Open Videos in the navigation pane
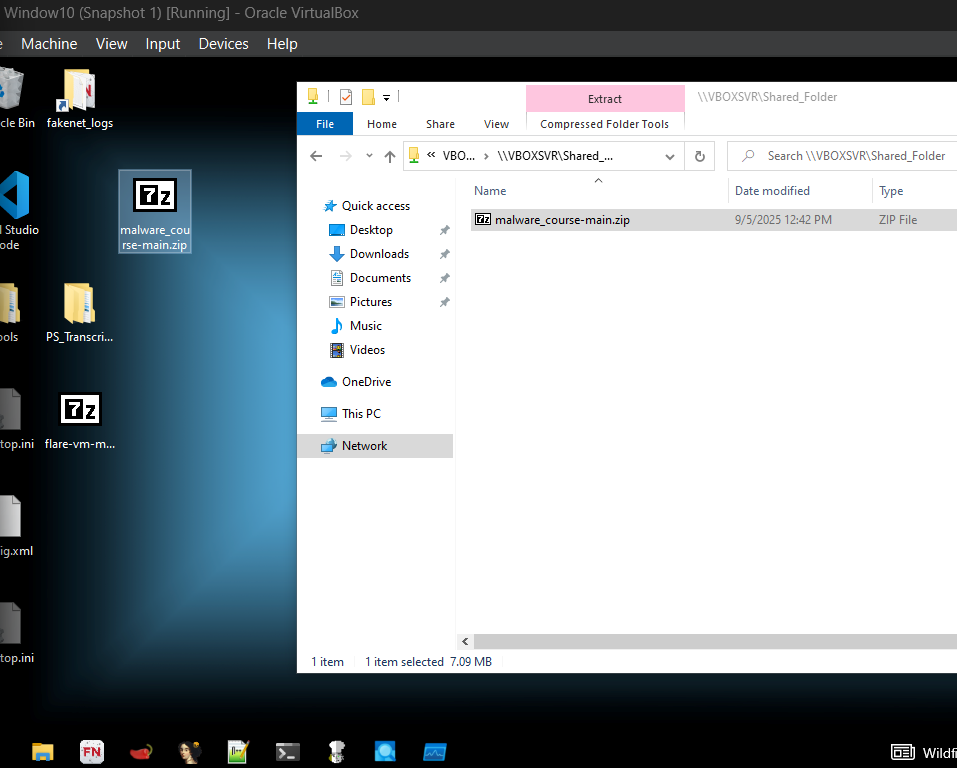 (x=367, y=350)
